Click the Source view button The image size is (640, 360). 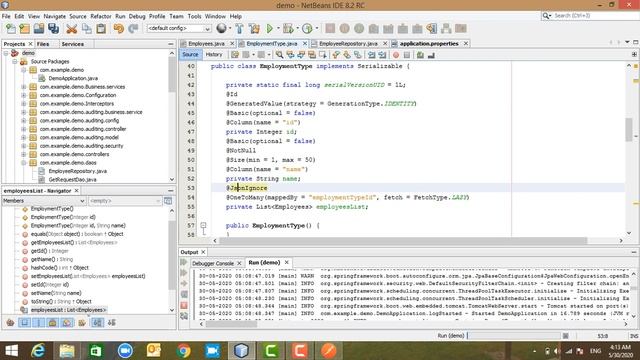point(190,54)
